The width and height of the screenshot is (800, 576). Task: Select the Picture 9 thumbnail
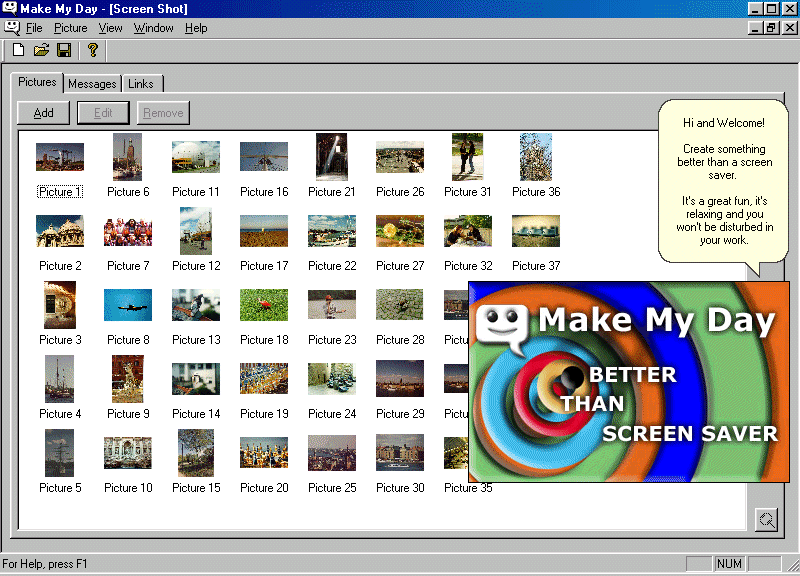click(128, 379)
